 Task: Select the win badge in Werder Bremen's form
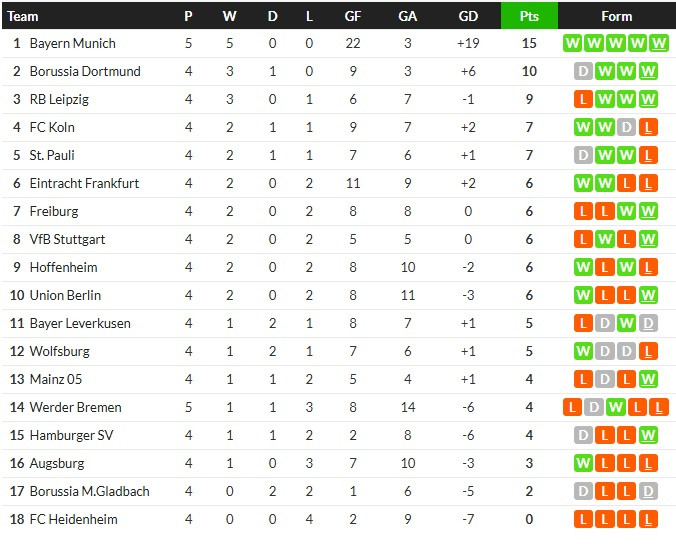coord(616,407)
